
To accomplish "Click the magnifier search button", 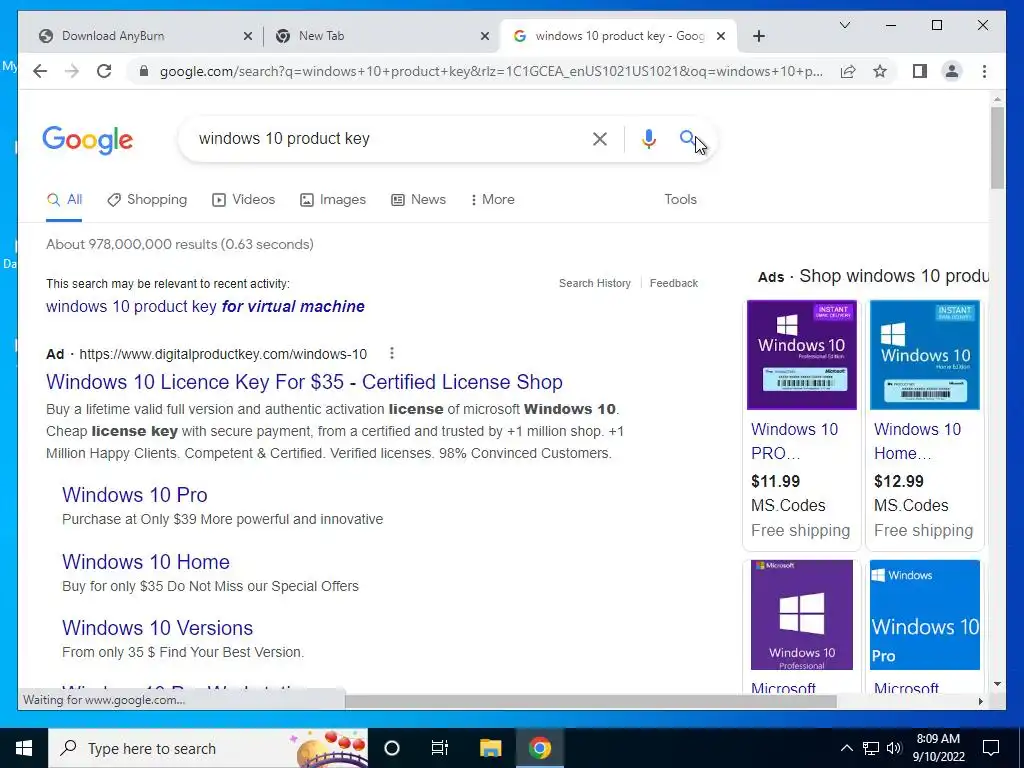I will [687, 138].
